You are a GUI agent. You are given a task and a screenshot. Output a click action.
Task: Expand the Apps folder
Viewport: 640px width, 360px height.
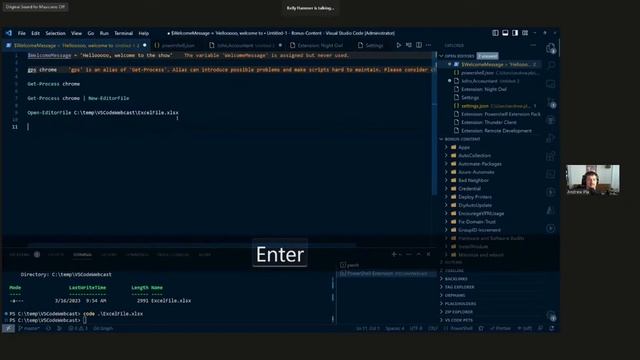pyautogui.click(x=464, y=147)
